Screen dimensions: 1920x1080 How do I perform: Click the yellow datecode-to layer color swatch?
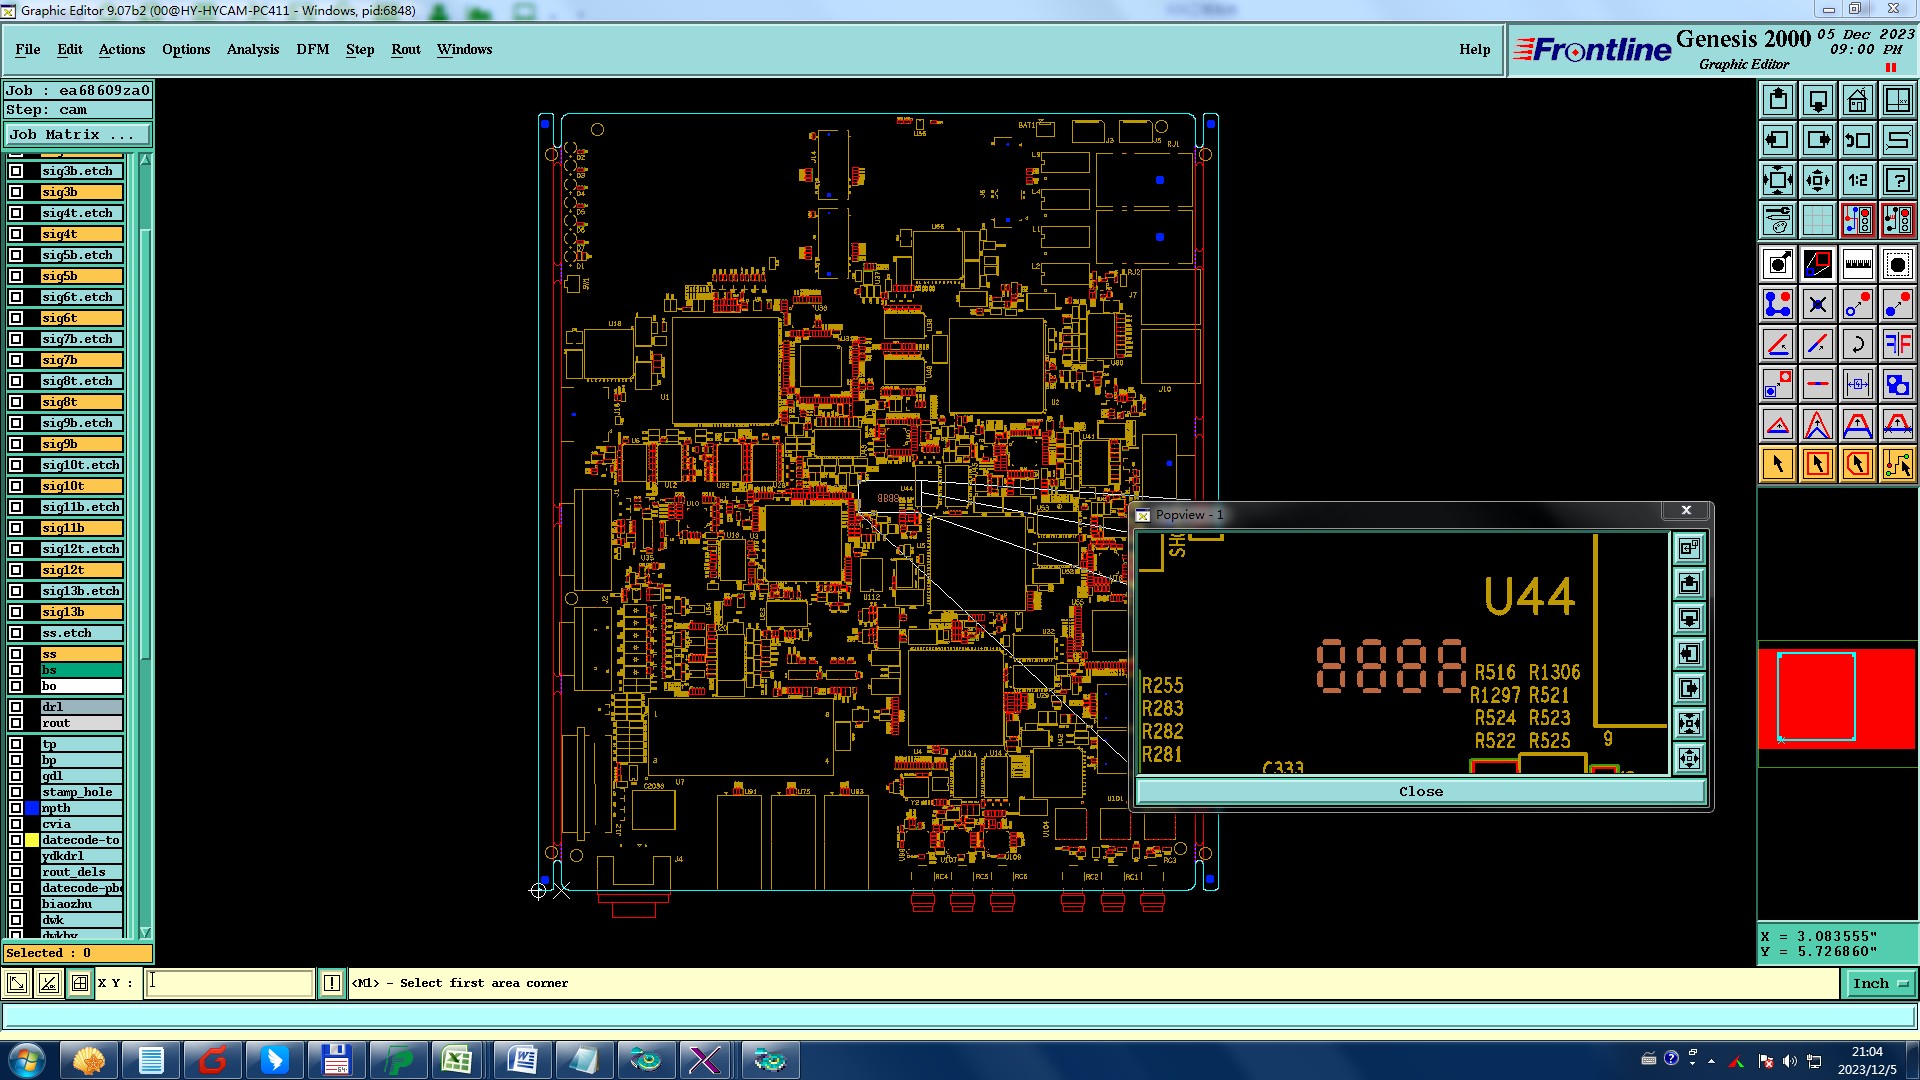pyautogui.click(x=32, y=840)
